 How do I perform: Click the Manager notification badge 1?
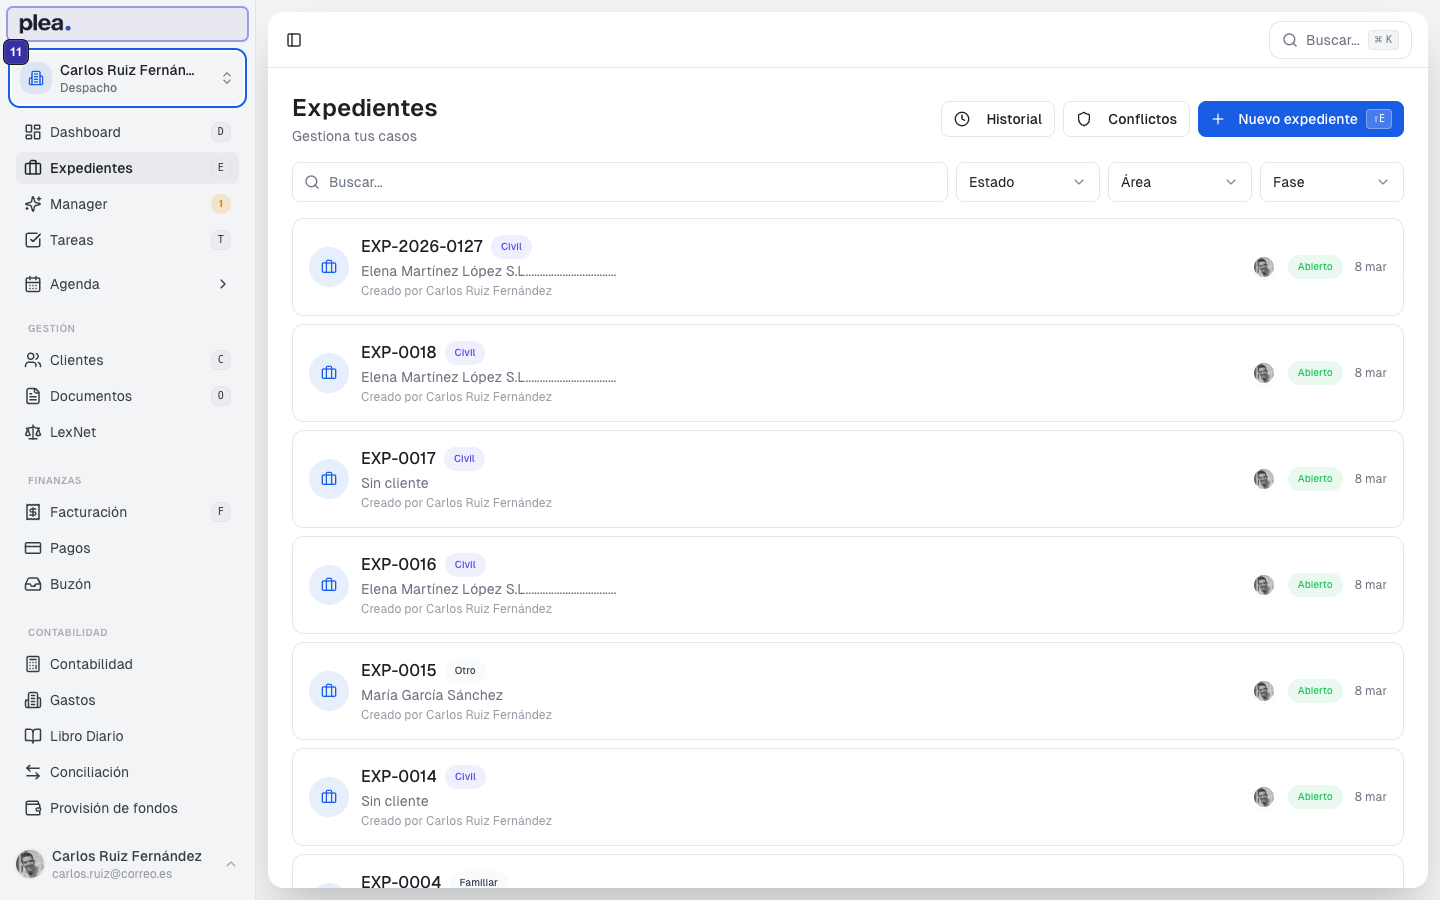[221, 204]
